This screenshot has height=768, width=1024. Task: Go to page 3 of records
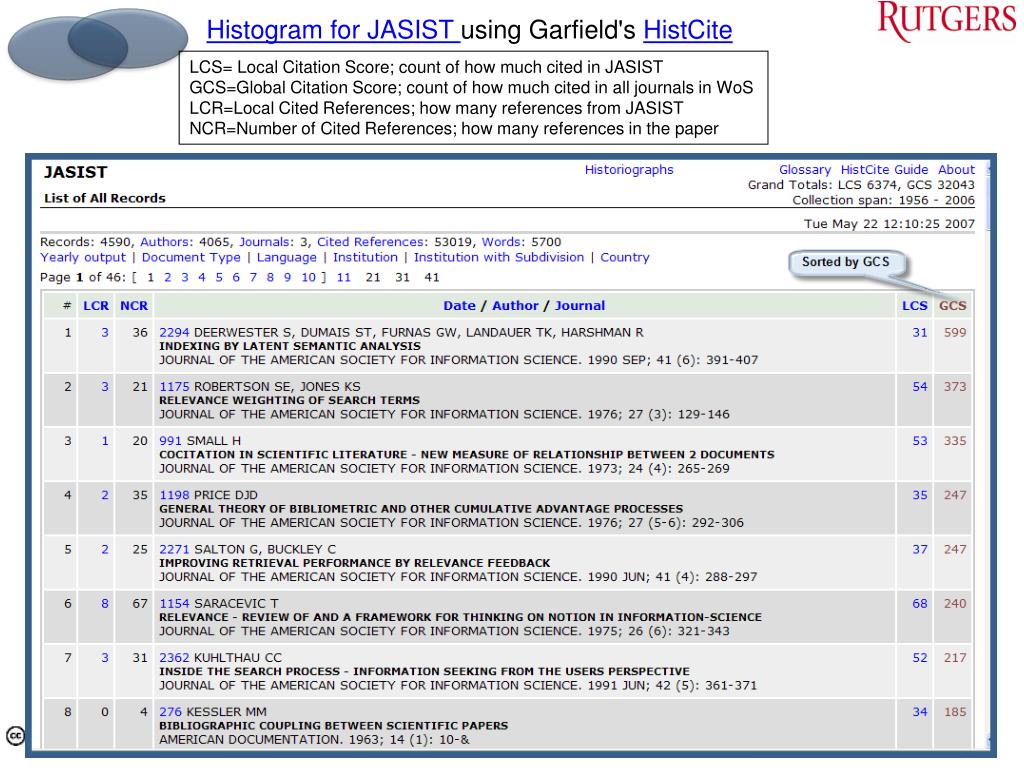(x=185, y=278)
